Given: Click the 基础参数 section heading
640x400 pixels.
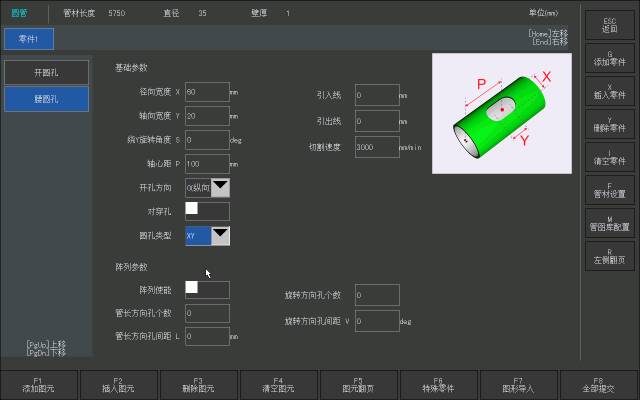Looking at the screenshot, I should point(131,68).
